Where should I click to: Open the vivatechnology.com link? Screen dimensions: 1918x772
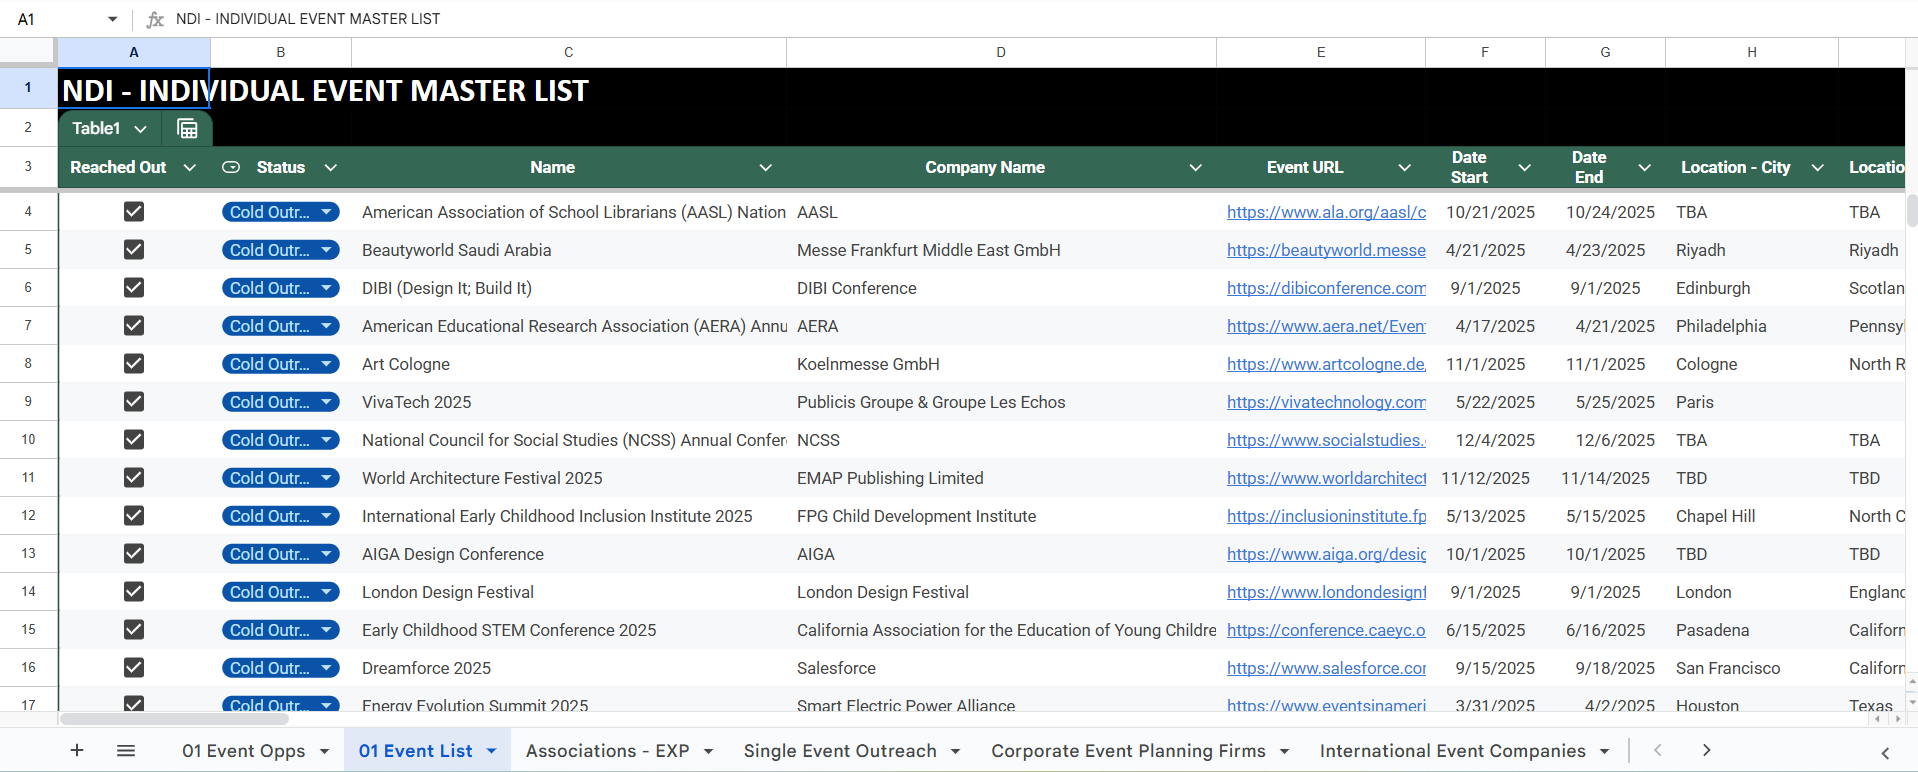click(x=1326, y=402)
